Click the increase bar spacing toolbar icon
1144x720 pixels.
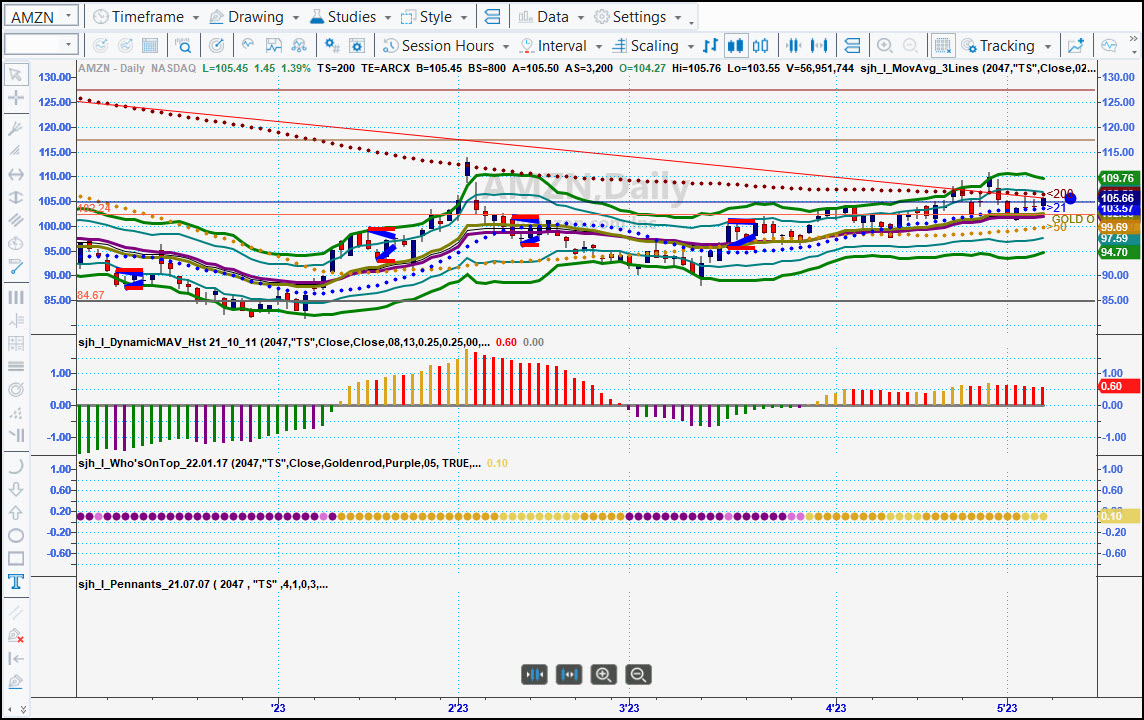pos(819,45)
